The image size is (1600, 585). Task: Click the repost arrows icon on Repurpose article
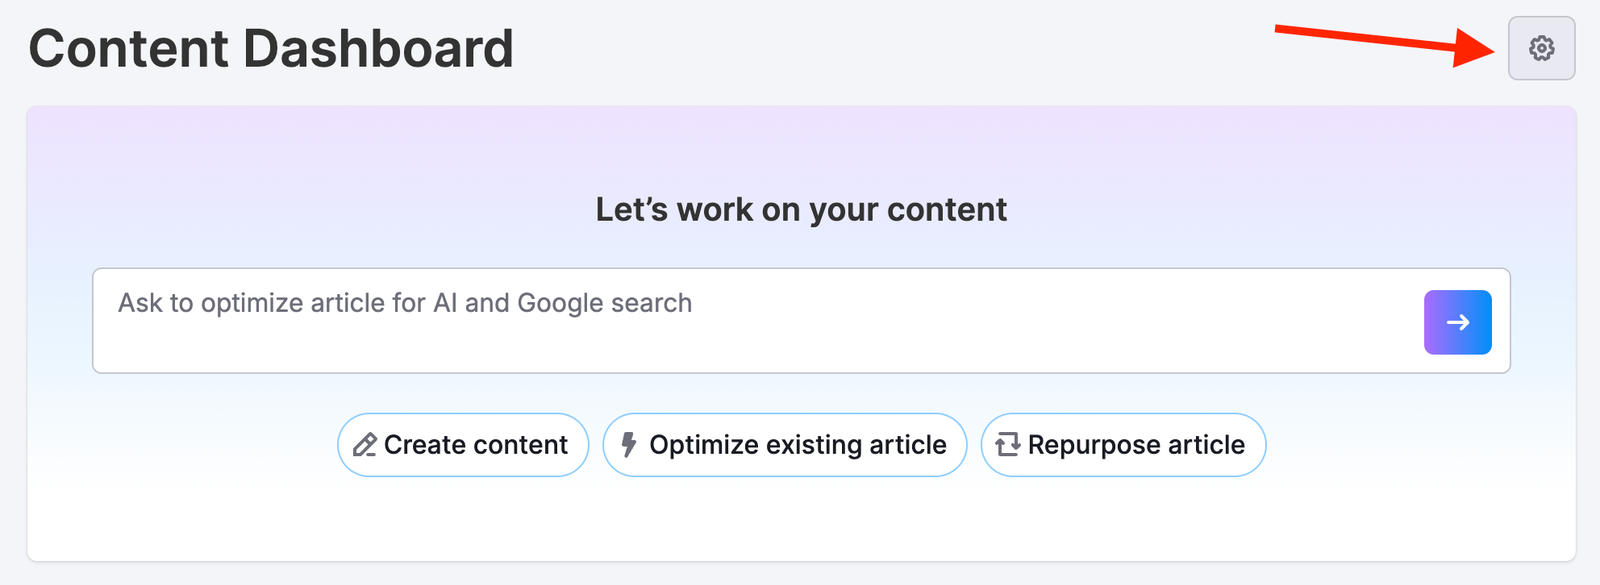tap(1010, 444)
